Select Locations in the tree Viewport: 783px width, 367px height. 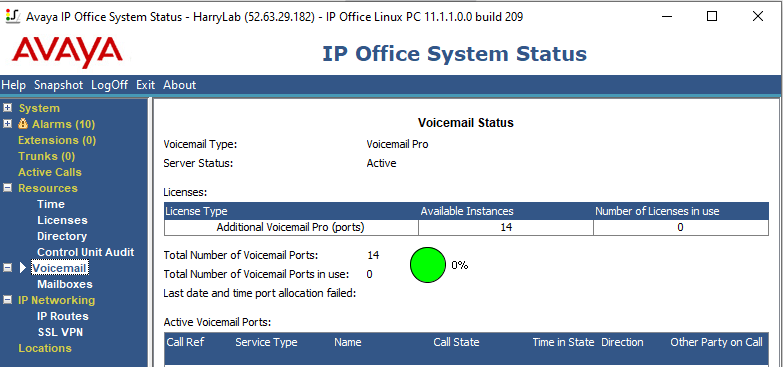(x=45, y=348)
